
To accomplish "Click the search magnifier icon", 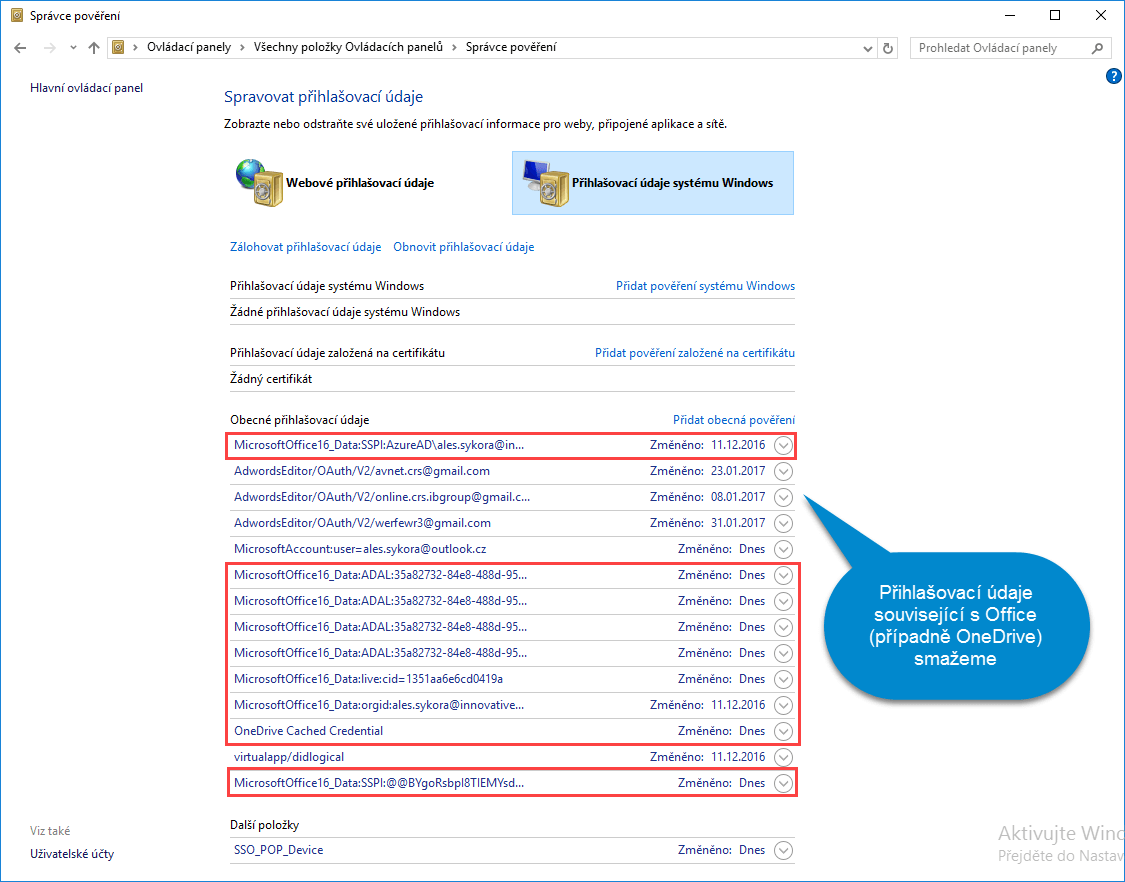I will 1097,48.
